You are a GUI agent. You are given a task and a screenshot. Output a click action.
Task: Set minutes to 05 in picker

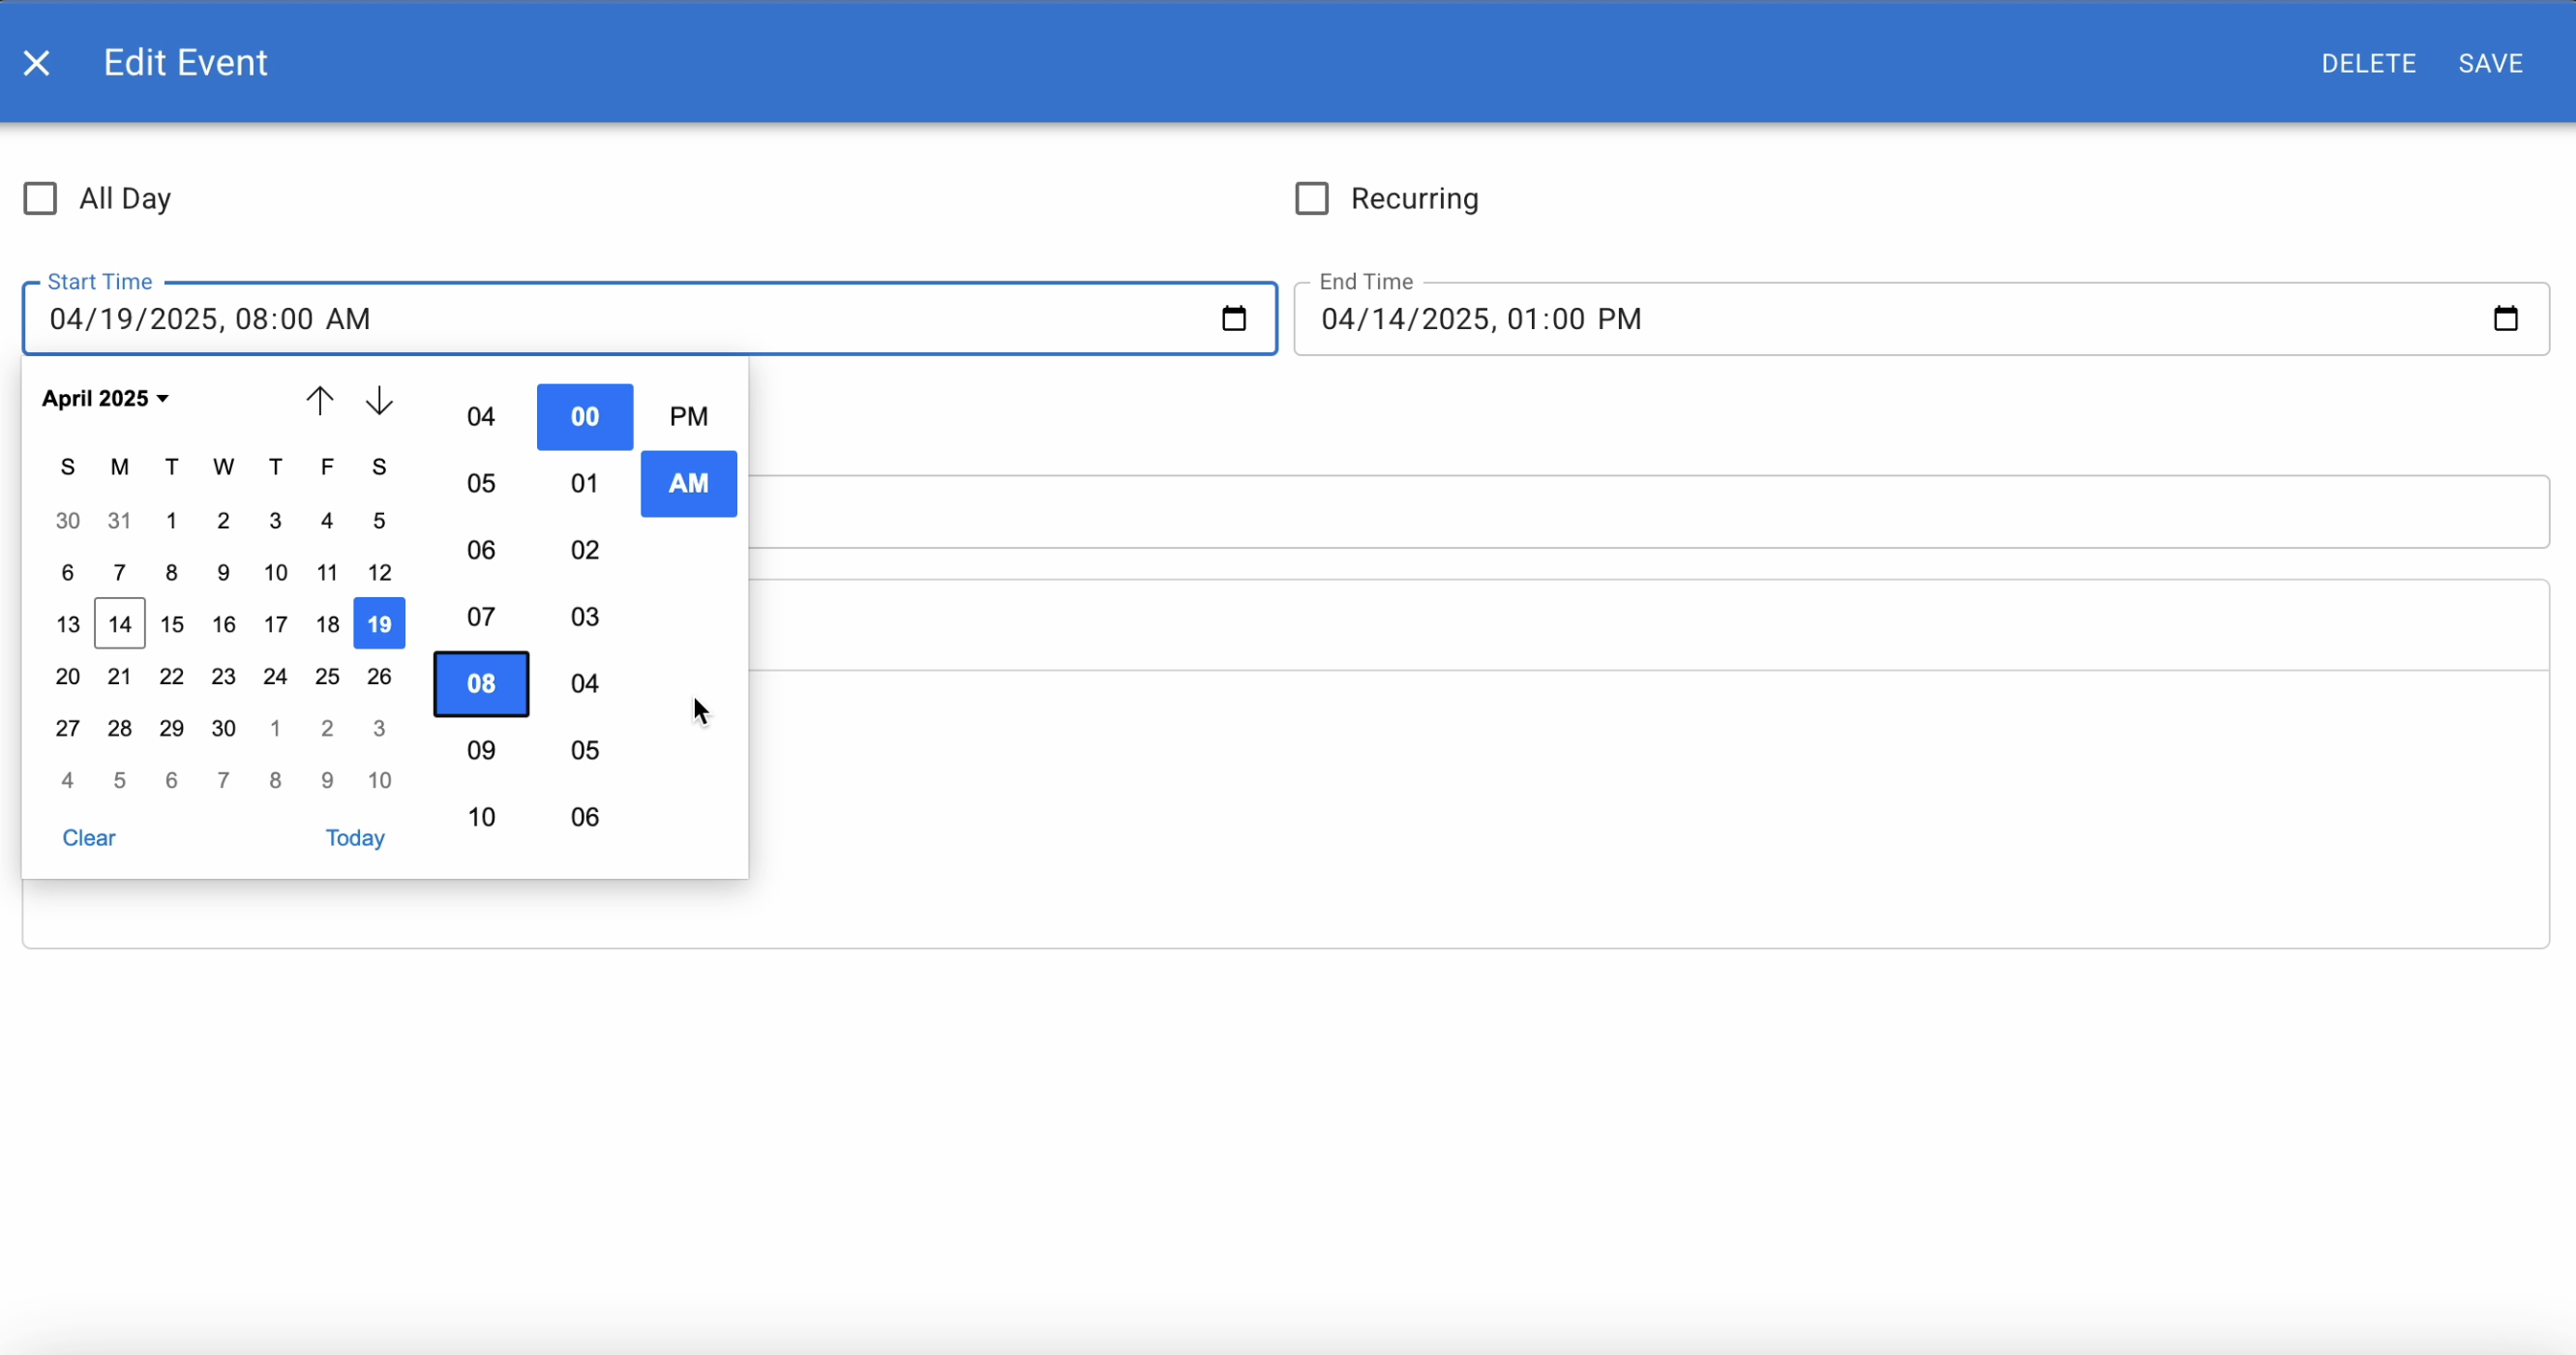585,751
